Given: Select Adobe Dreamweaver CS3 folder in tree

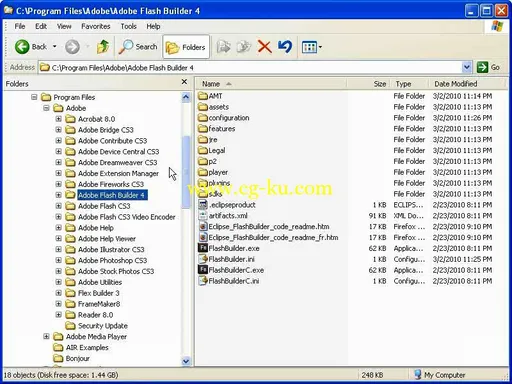Looking at the screenshot, I should point(117,163).
